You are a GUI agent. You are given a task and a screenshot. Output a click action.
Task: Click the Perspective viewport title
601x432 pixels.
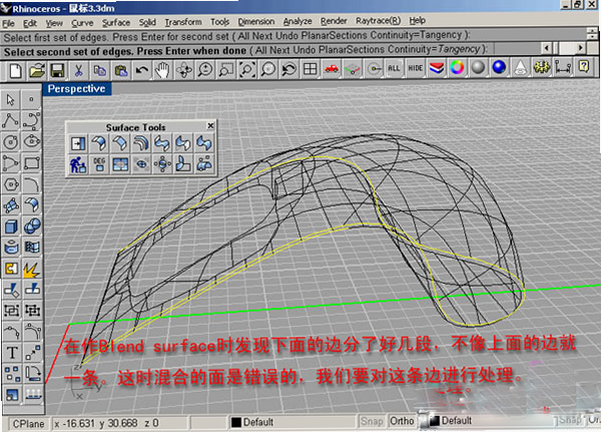(77, 89)
